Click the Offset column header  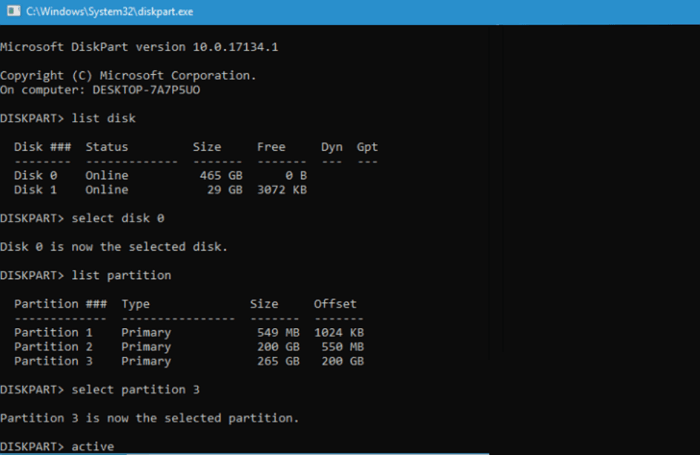pyautogui.click(x=335, y=303)
